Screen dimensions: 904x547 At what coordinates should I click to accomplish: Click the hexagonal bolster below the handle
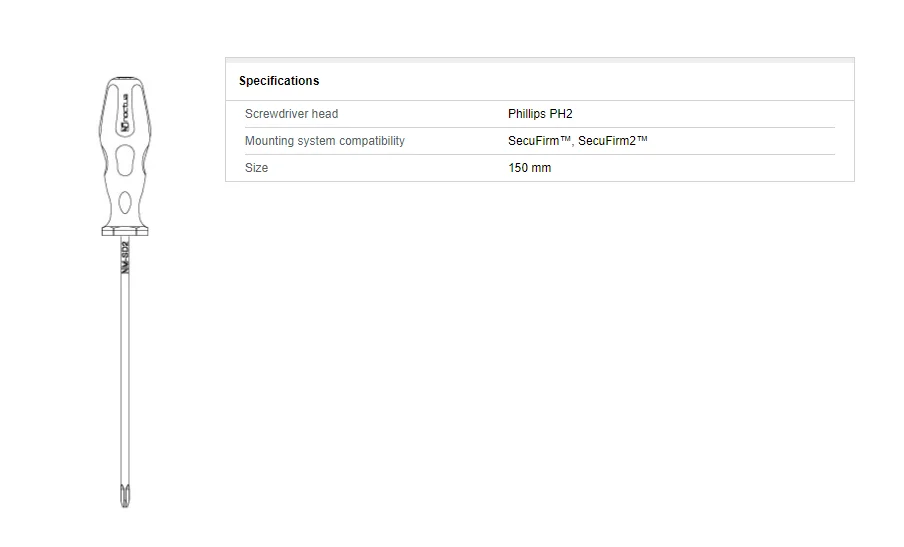(125, 231)
